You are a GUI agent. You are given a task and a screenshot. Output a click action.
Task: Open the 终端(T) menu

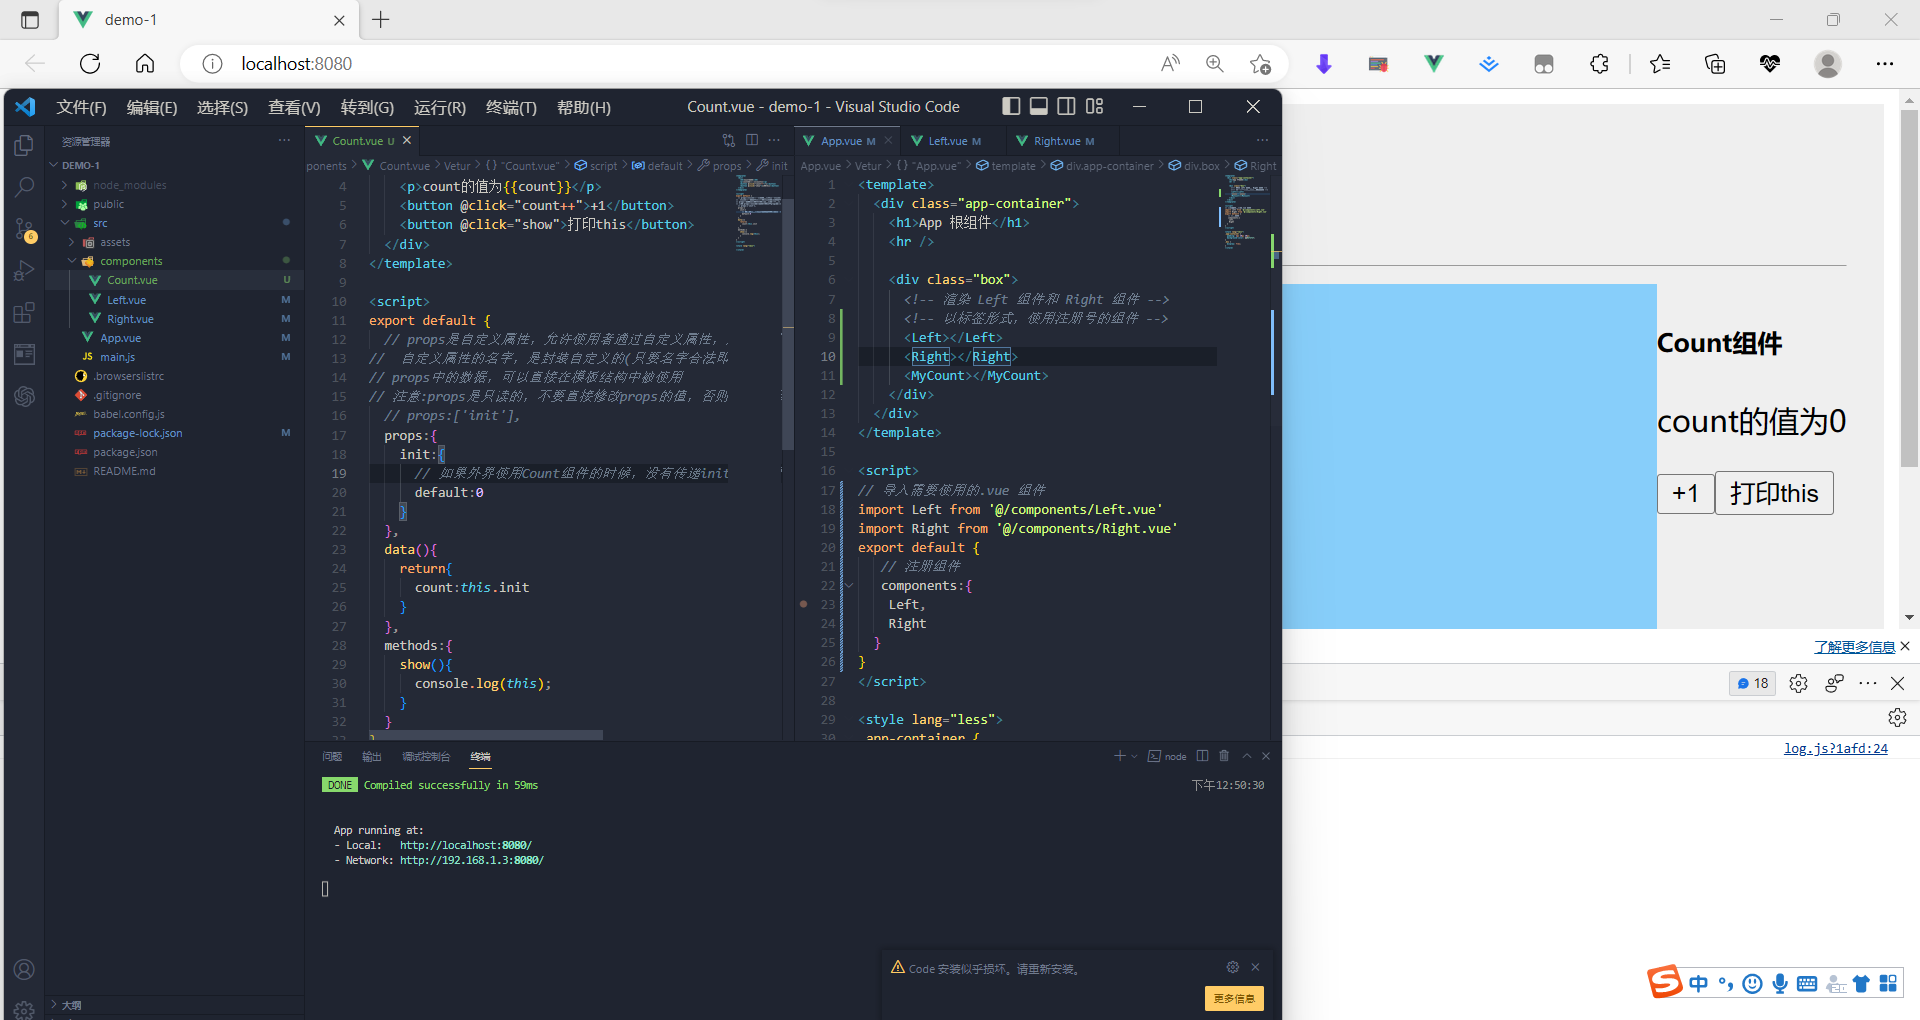point(511,107)
